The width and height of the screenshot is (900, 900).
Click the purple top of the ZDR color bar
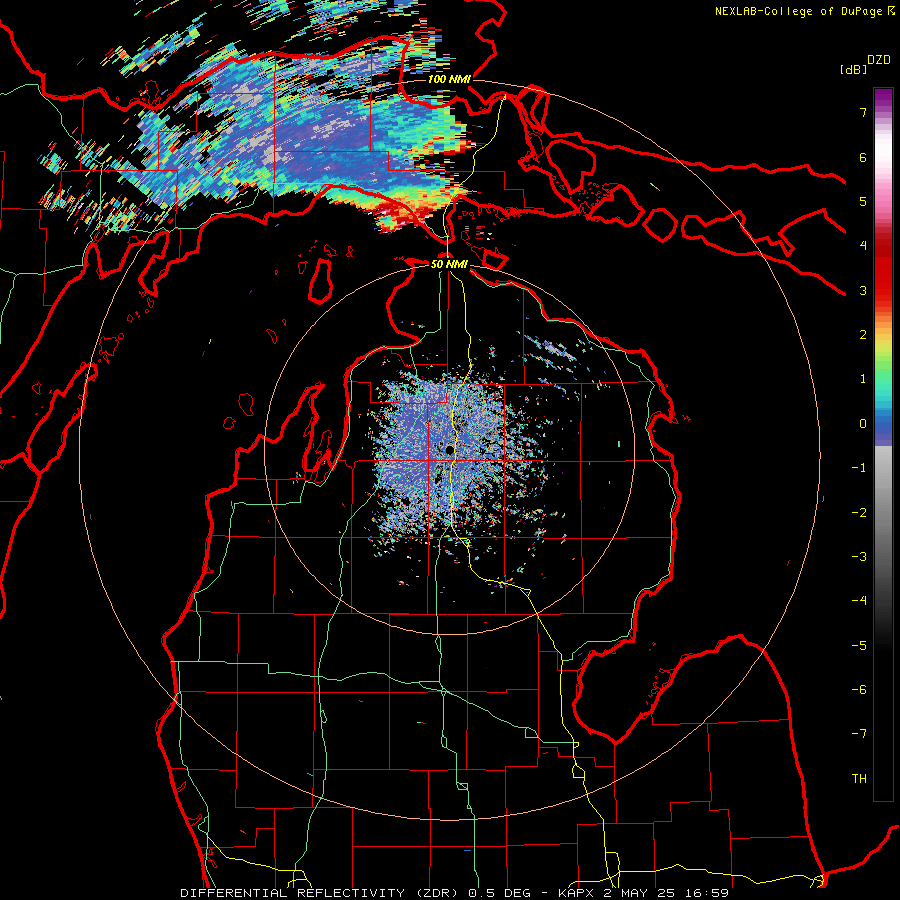click(x=883, y=98)
